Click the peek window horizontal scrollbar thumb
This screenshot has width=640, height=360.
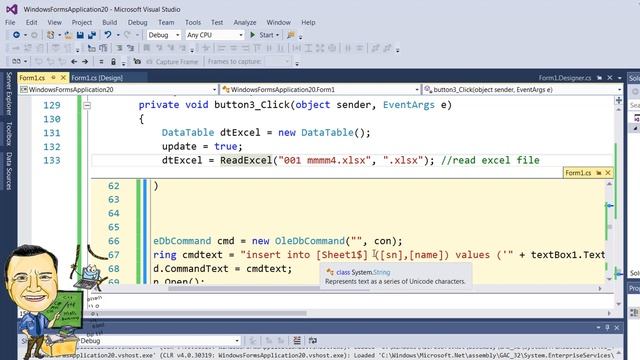[x=269, y=289]
